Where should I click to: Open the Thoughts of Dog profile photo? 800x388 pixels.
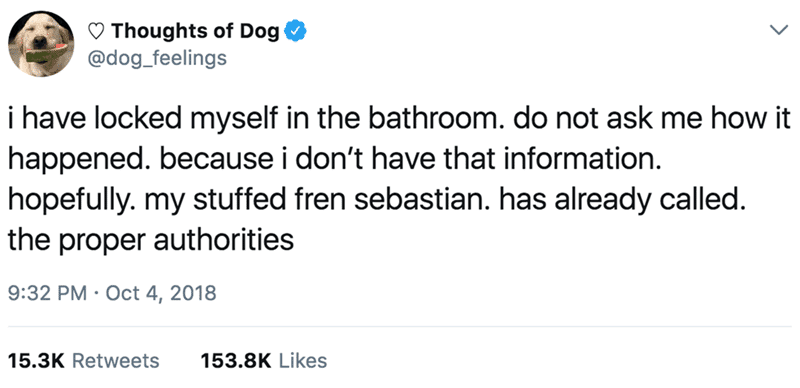click(41, 44)
